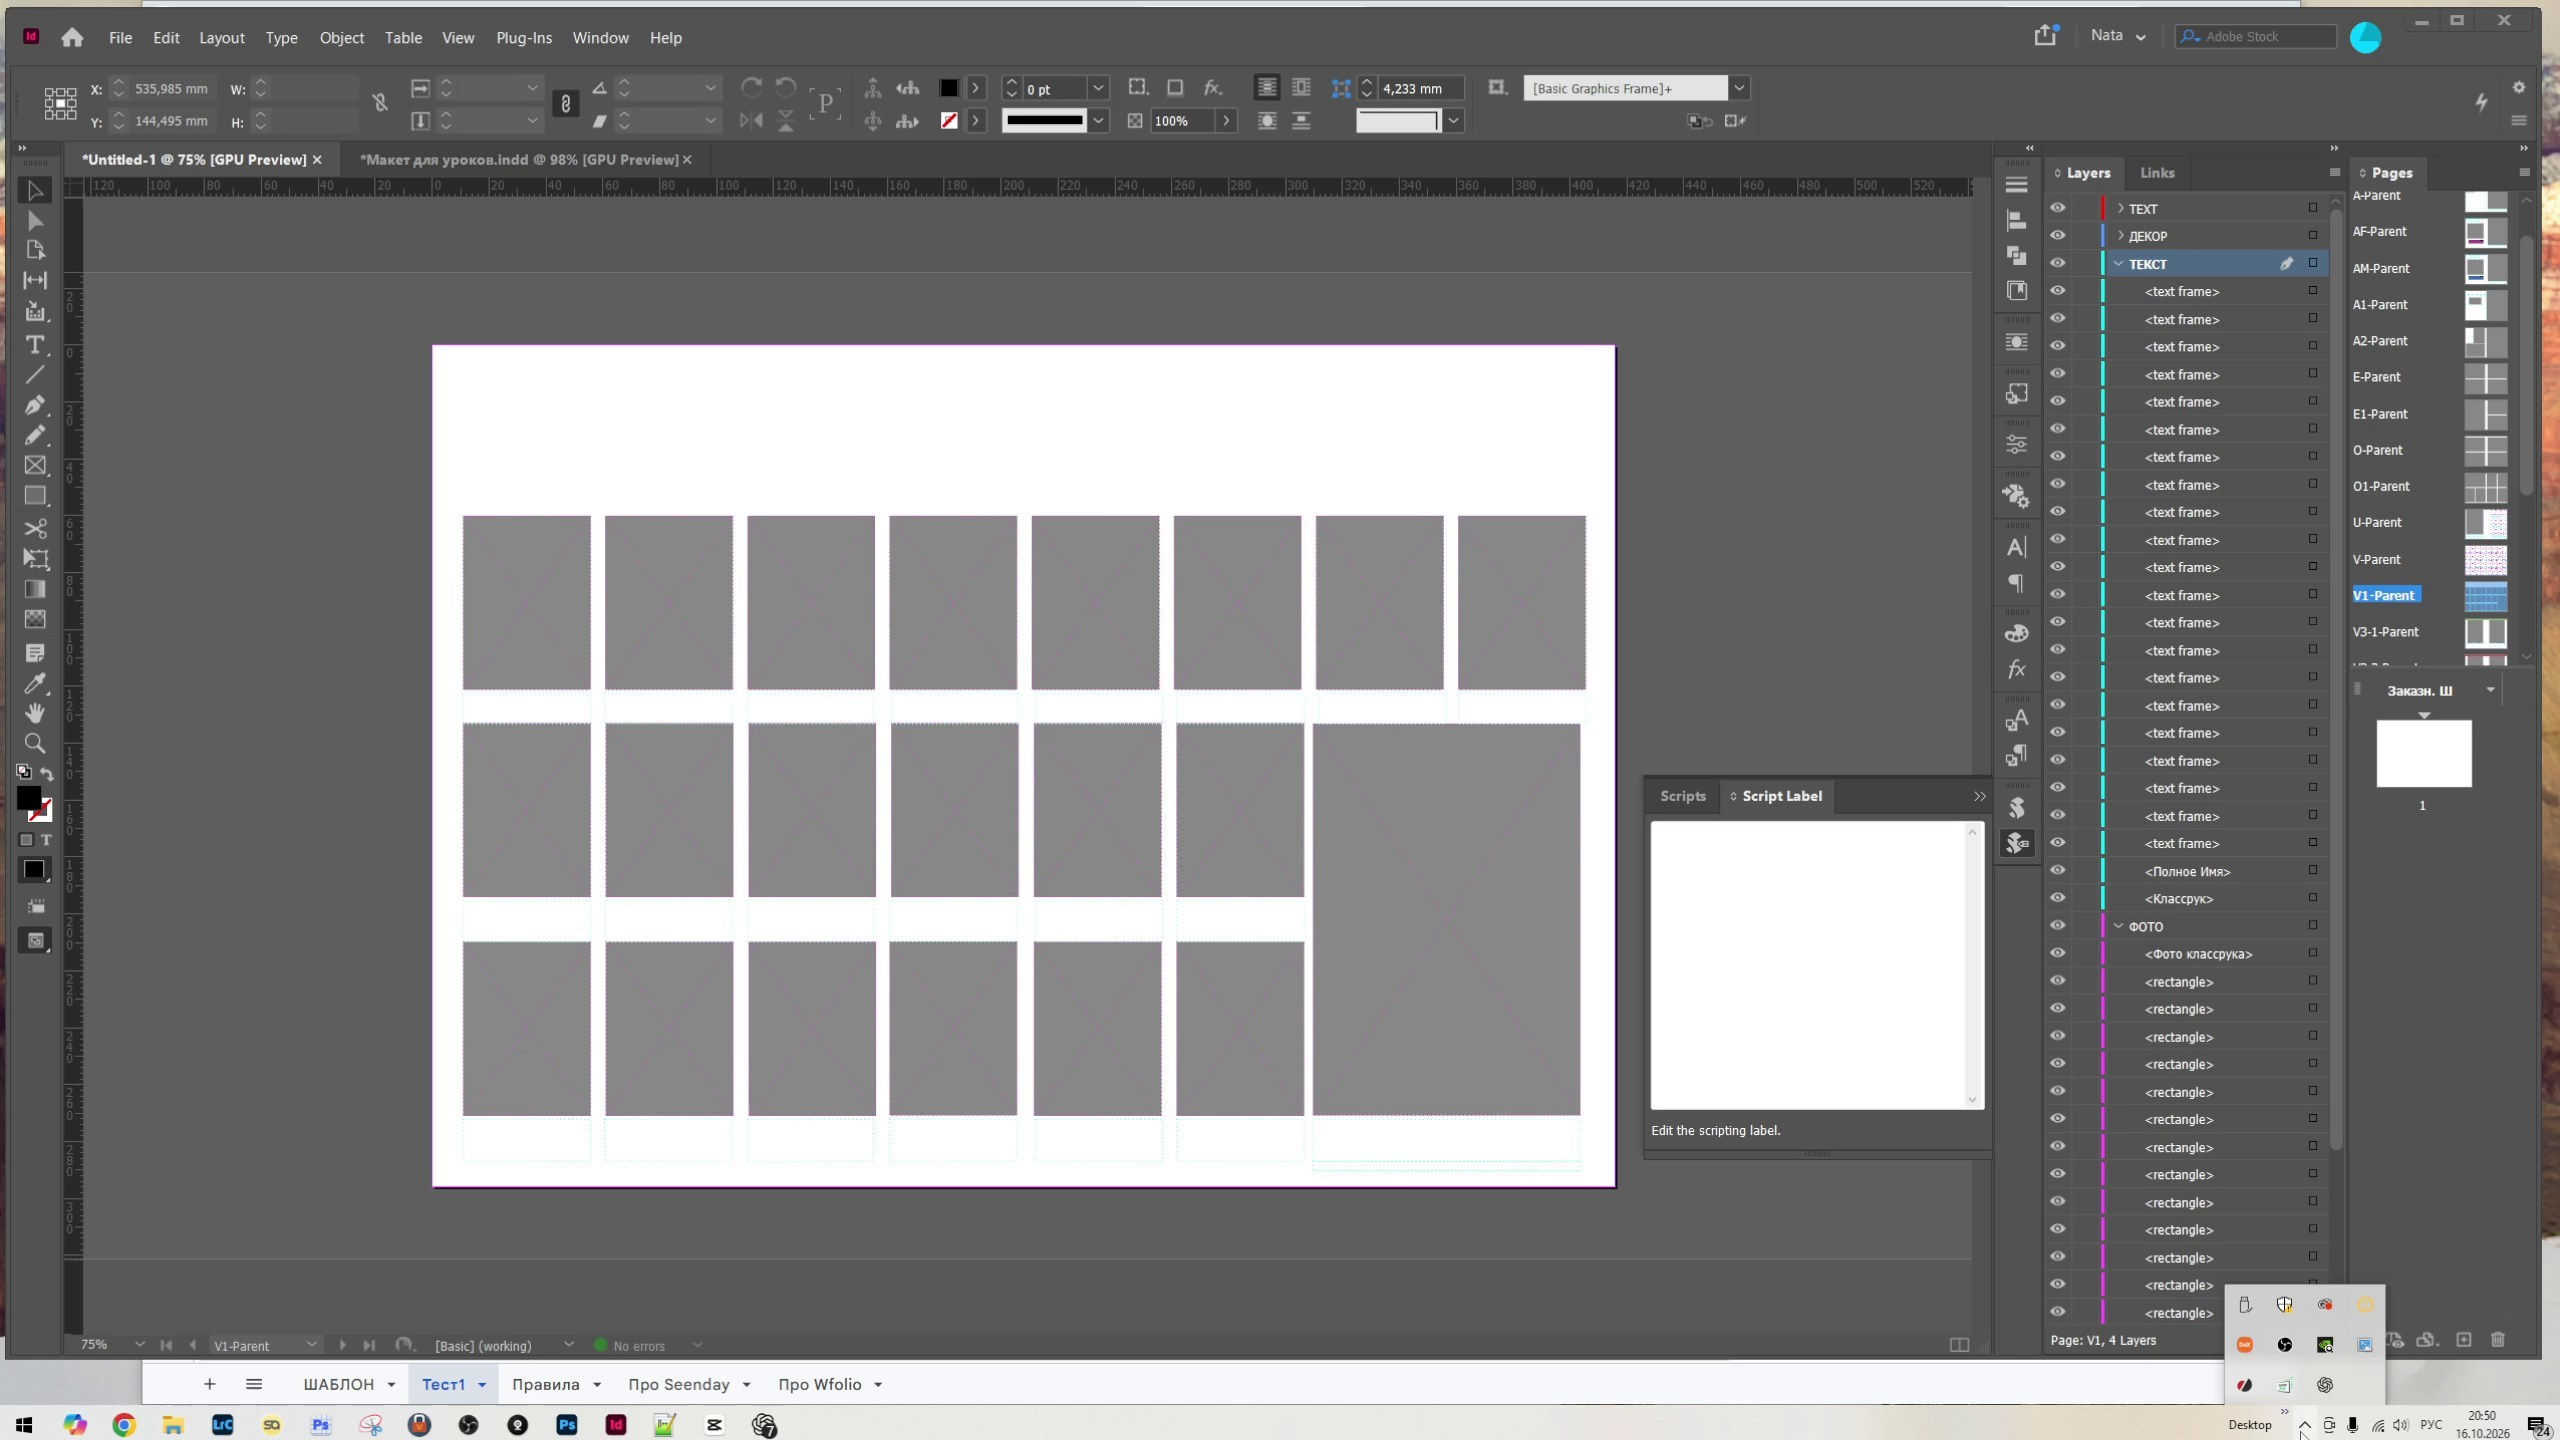Switch to the Links panel tab
The width and height of the screenshot is (2560, 1440).
pos(2157,173)
